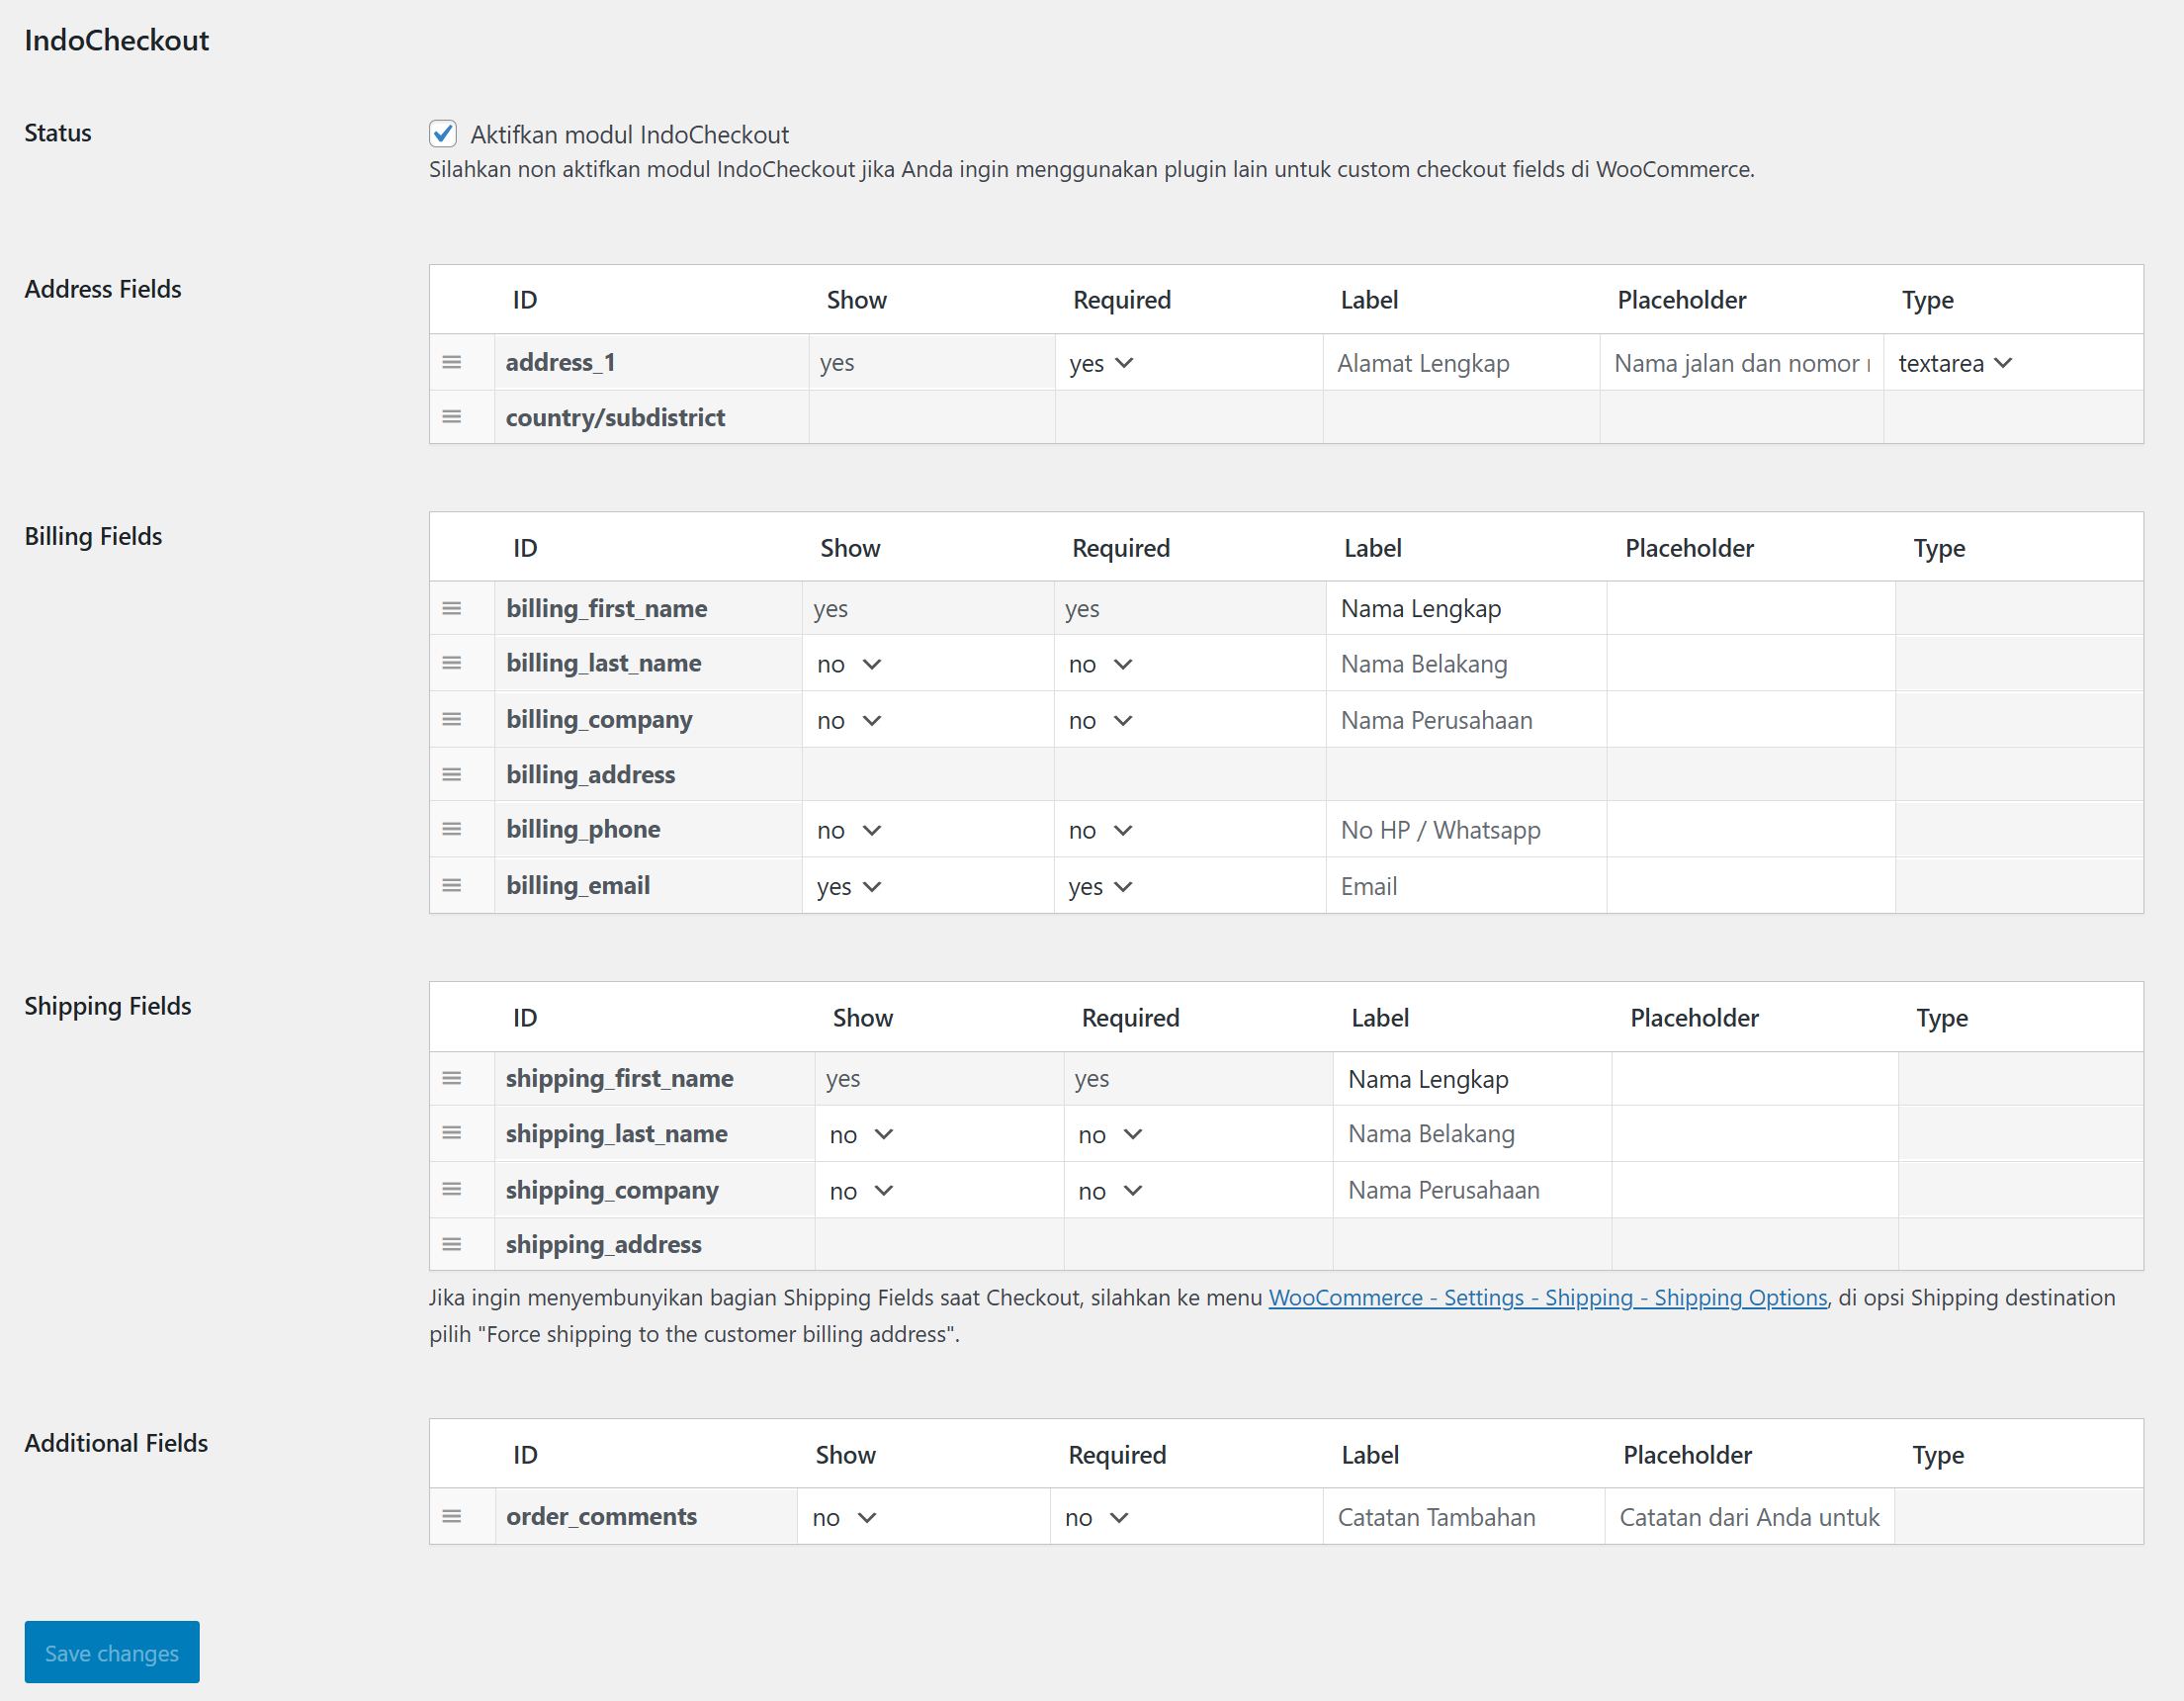2184x1701 pixels.
Task: Open Type dropdown showing textarea
Action: coord(1955,363)
